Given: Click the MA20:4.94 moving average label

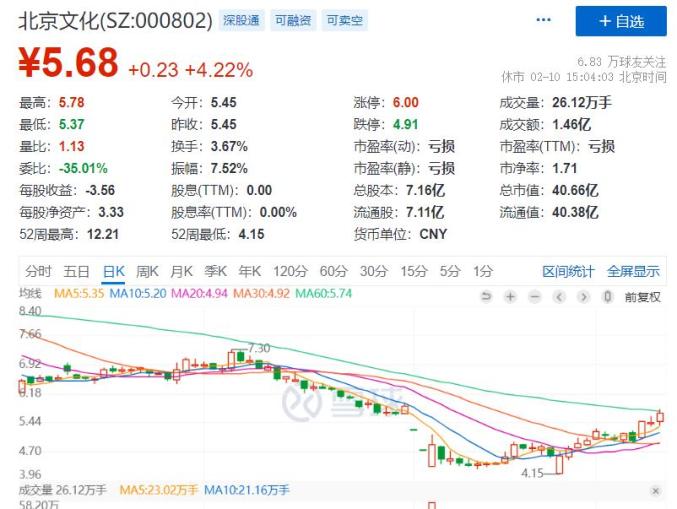Looking at the screenshot, I should [199, 294].
